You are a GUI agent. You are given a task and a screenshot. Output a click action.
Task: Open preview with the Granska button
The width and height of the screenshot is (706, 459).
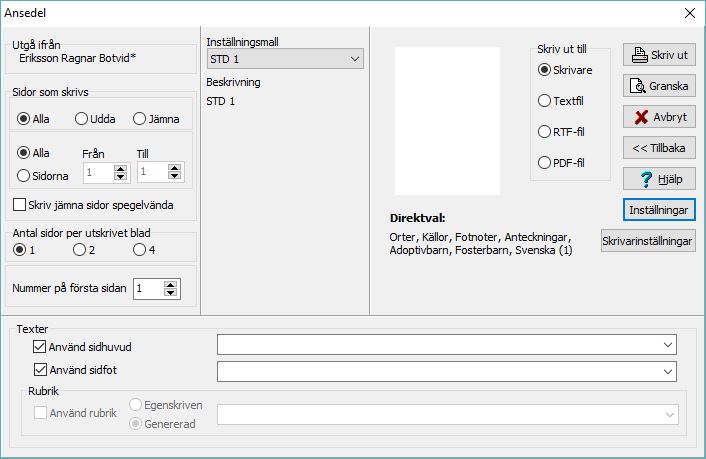point(659,86)
